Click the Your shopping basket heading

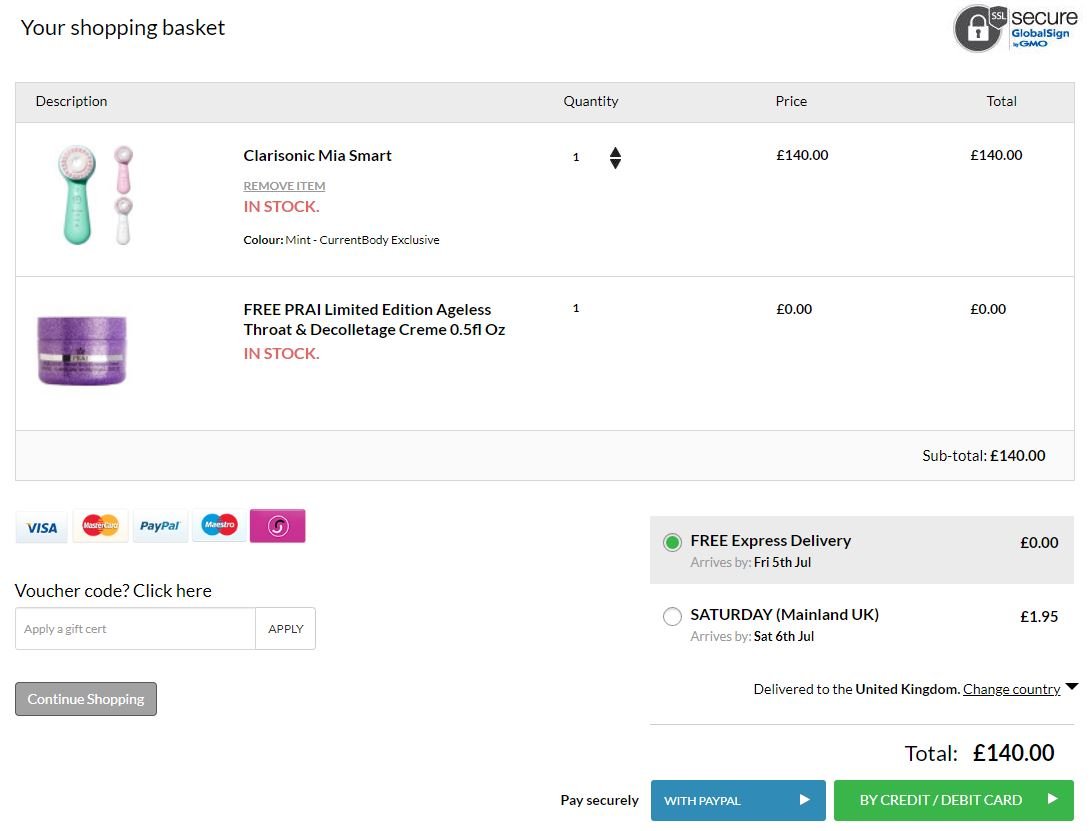pos(122,28)
